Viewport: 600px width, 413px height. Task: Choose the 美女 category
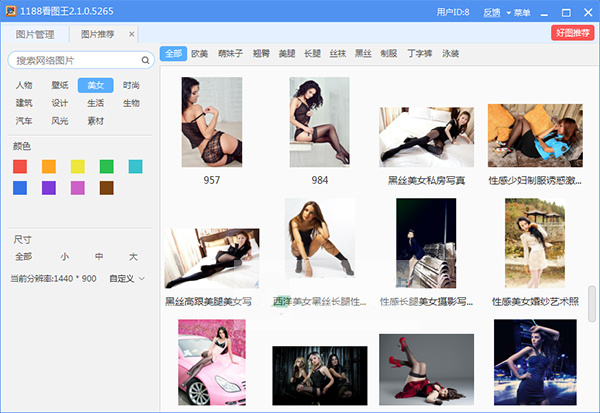[x=95, y=85]
